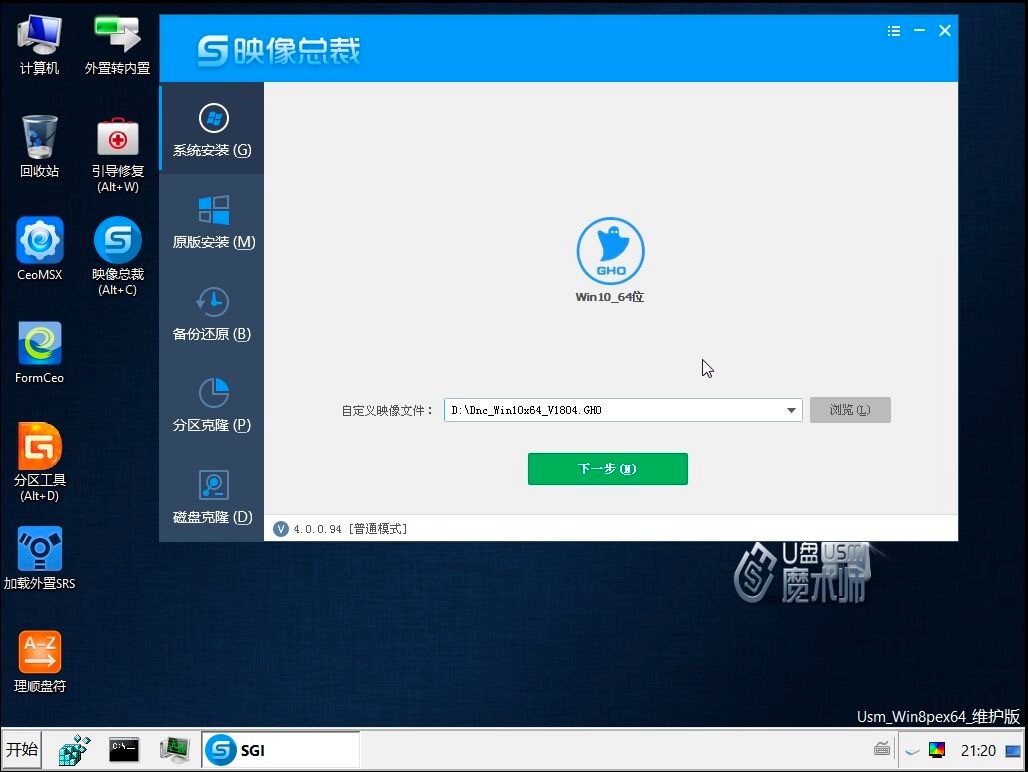Click the 浏览 (L) browse button
The height and width of the screenshot is (772, 1028).
850,410
